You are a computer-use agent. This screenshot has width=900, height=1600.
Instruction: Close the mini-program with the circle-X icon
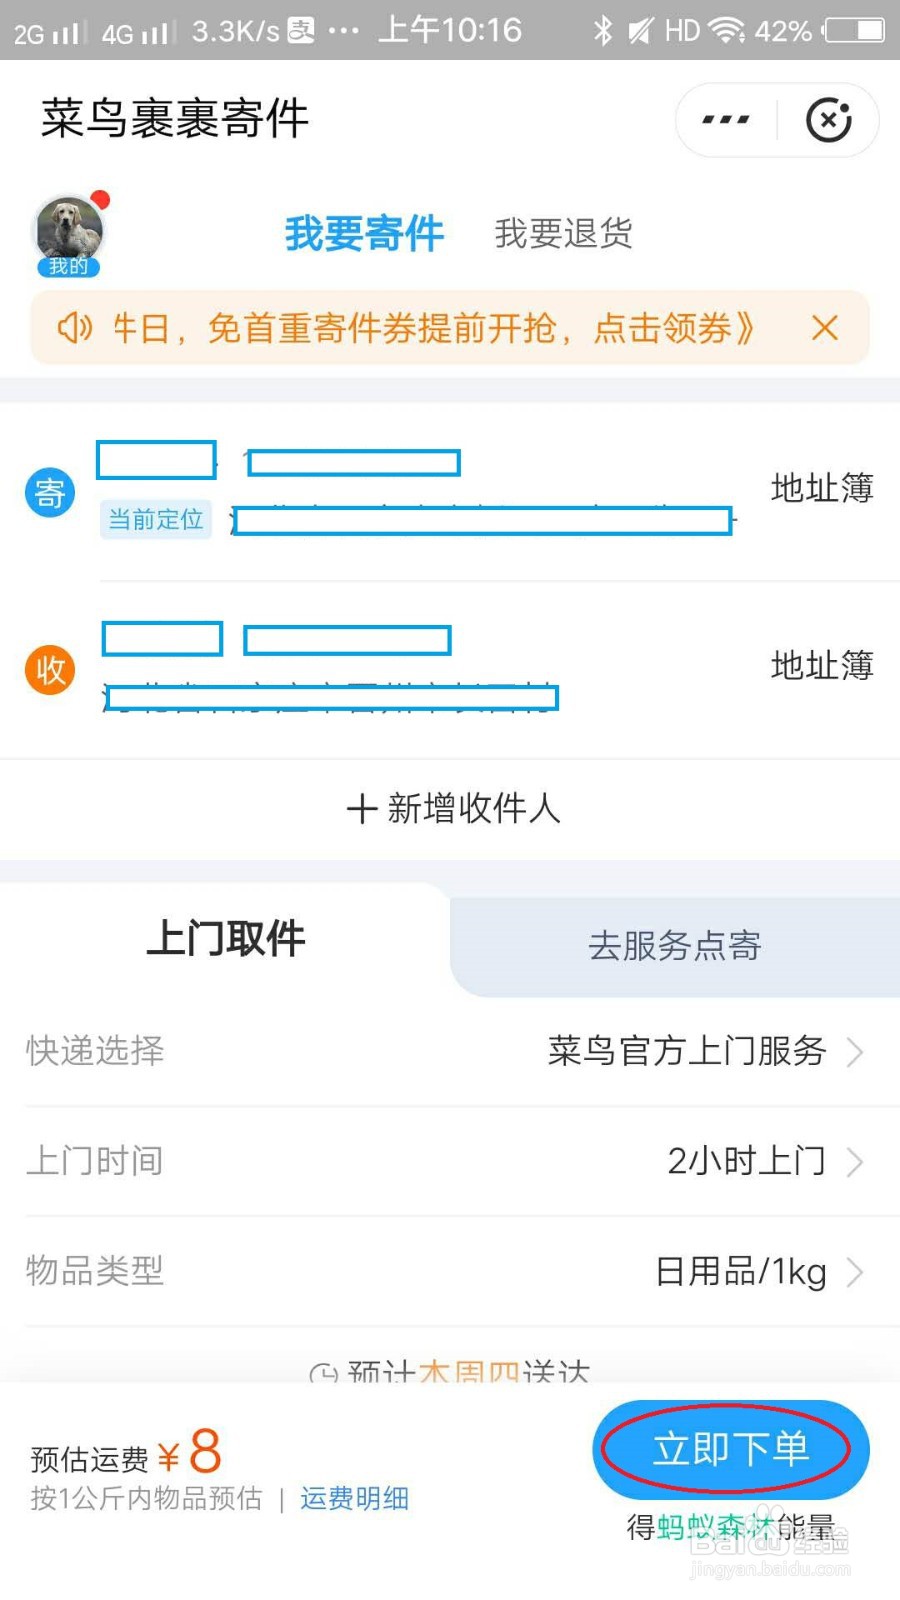click(x=829, y=120)
